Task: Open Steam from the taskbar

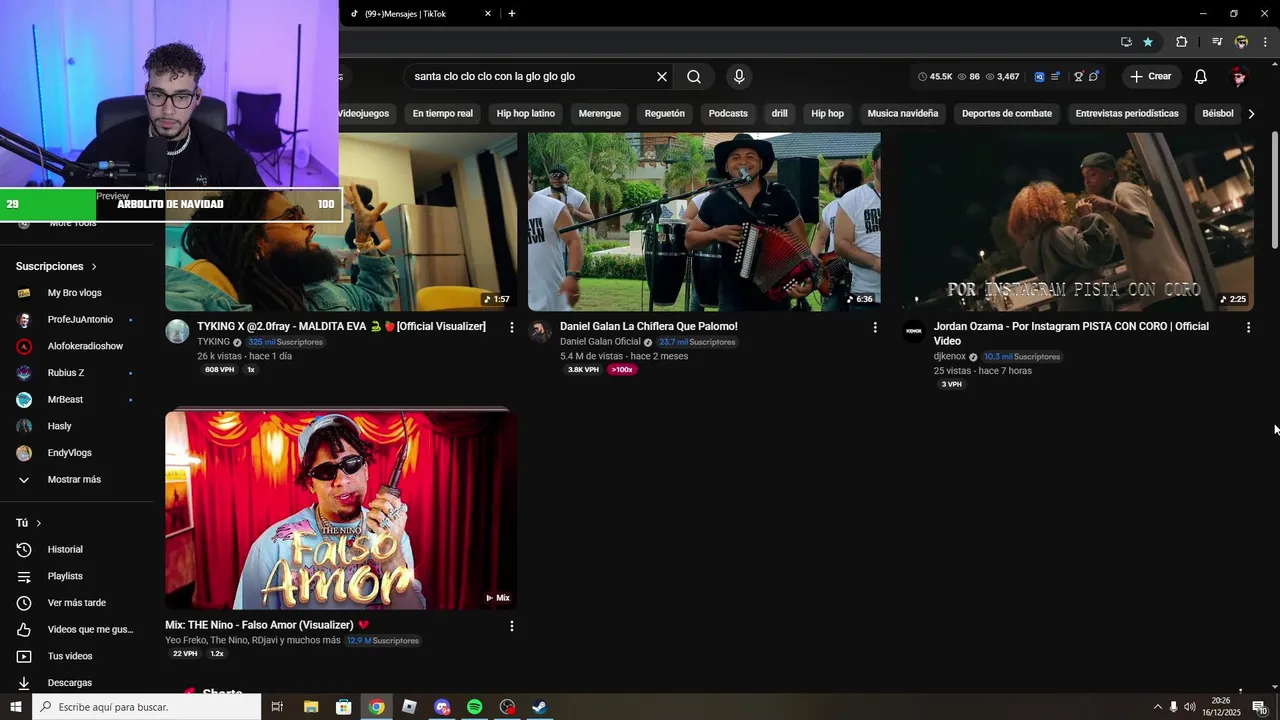Action: [539, 707]
